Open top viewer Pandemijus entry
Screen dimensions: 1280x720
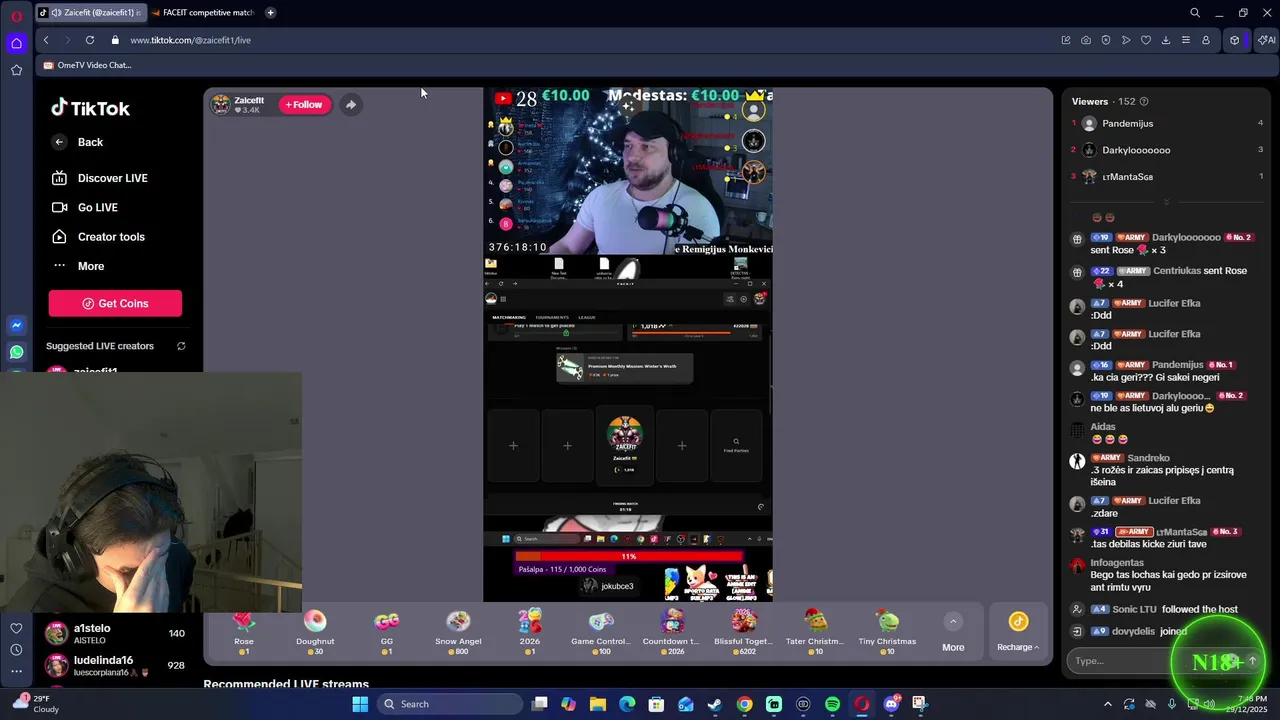pos(1166,123)
